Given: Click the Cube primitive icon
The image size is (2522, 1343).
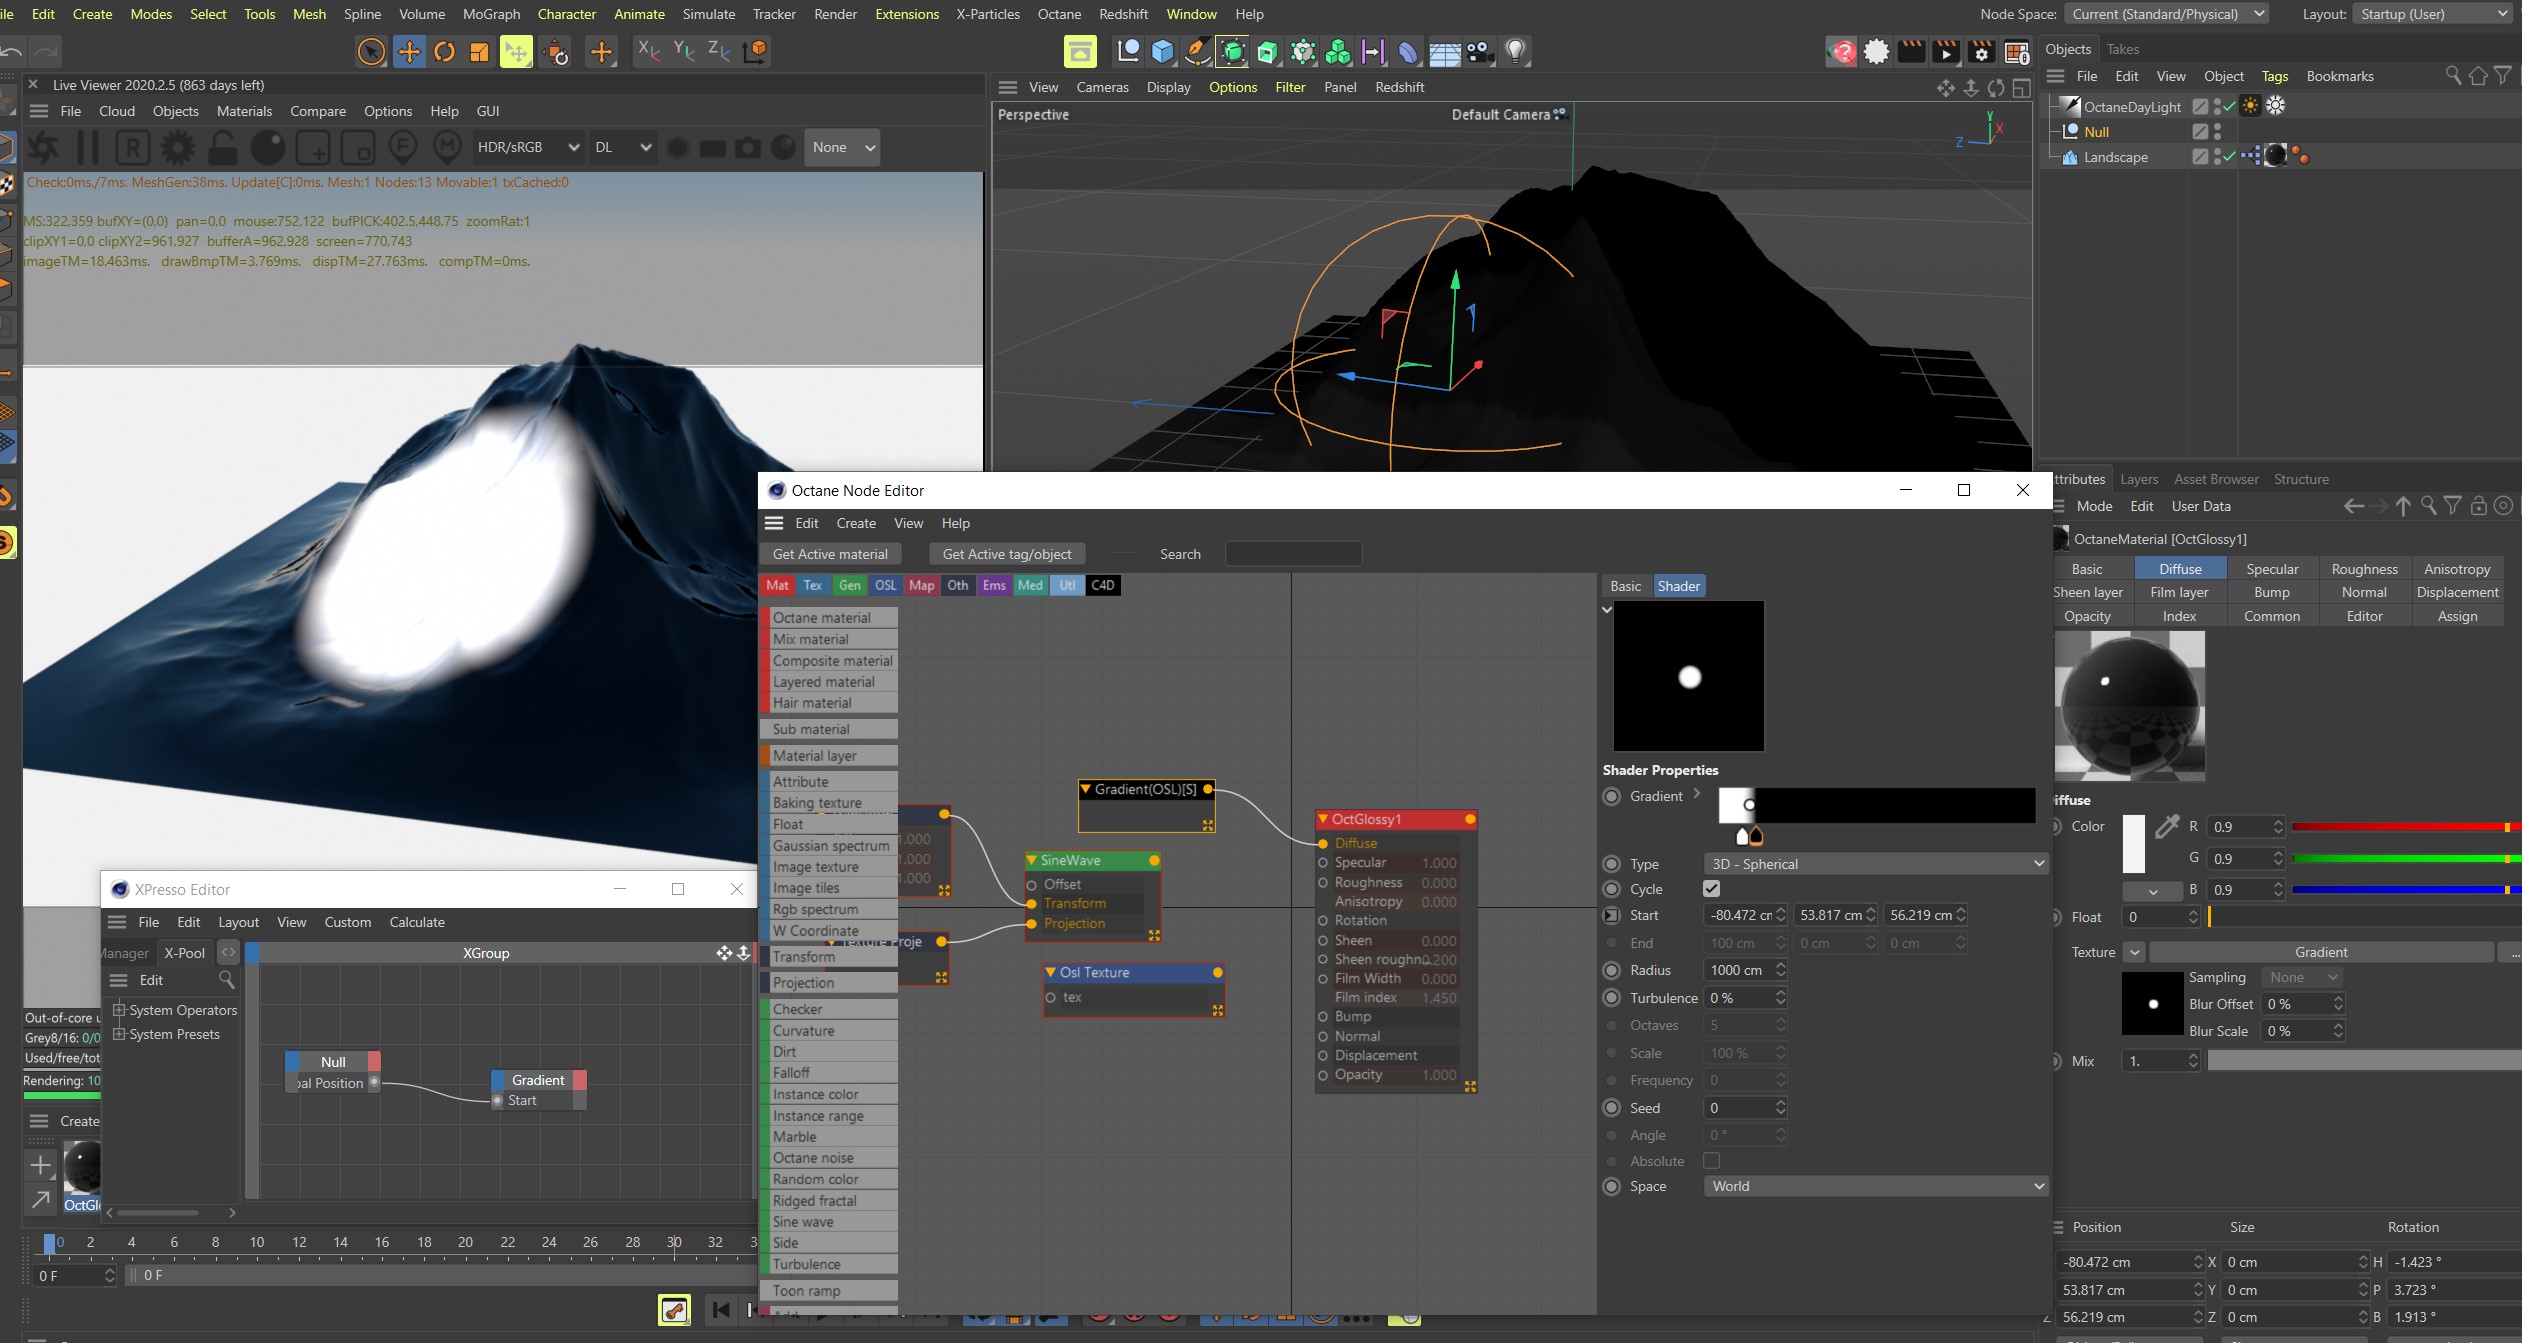Looking at the screenshot, I should 1162,51.
